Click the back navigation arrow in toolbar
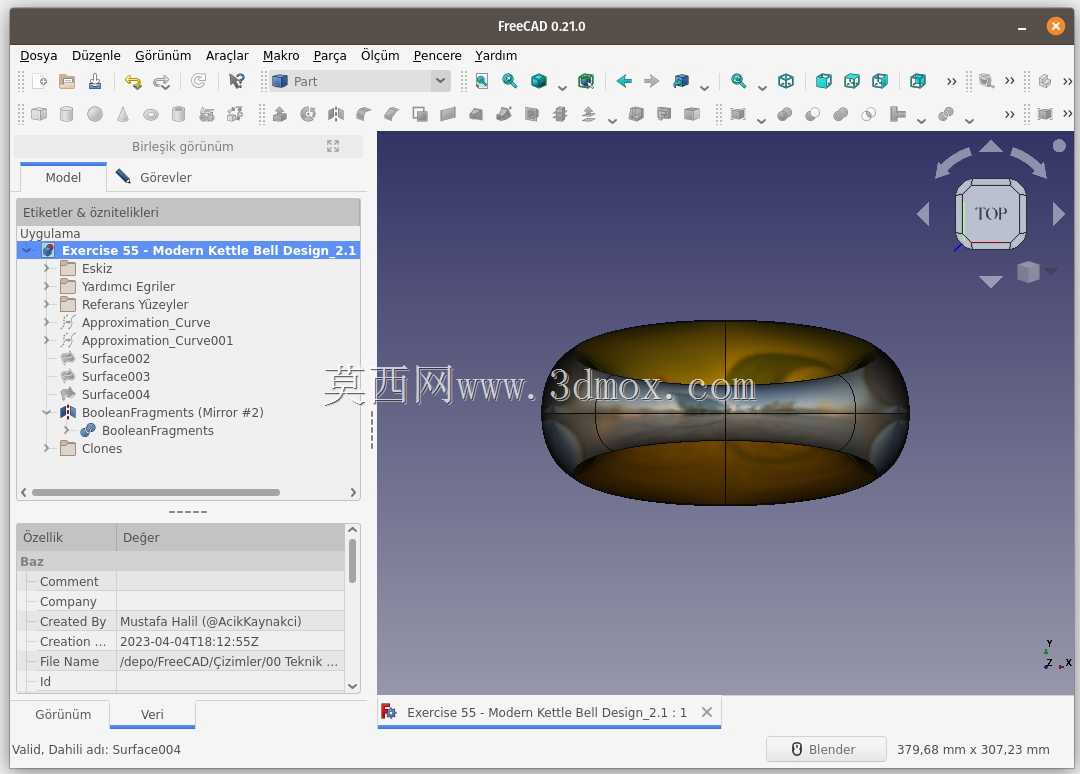Image resolution: width=1080 pixels, height=774 pixels. pyautogui.click(x=624, y=81)
